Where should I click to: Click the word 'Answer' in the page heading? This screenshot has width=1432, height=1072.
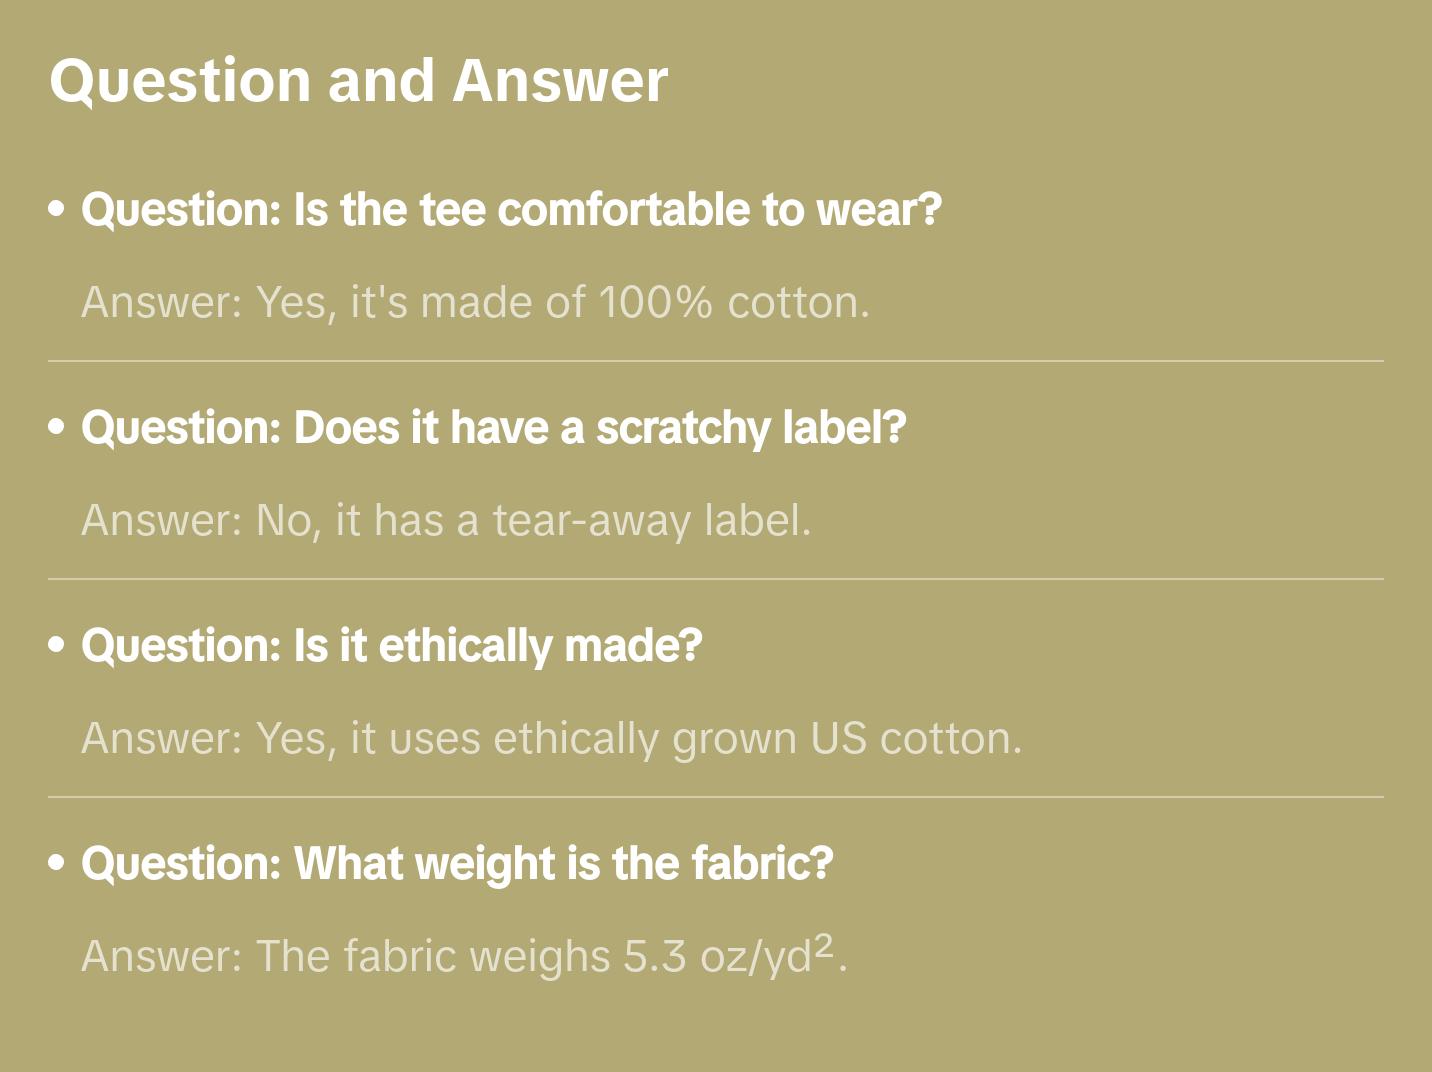(x=560, y=80)
